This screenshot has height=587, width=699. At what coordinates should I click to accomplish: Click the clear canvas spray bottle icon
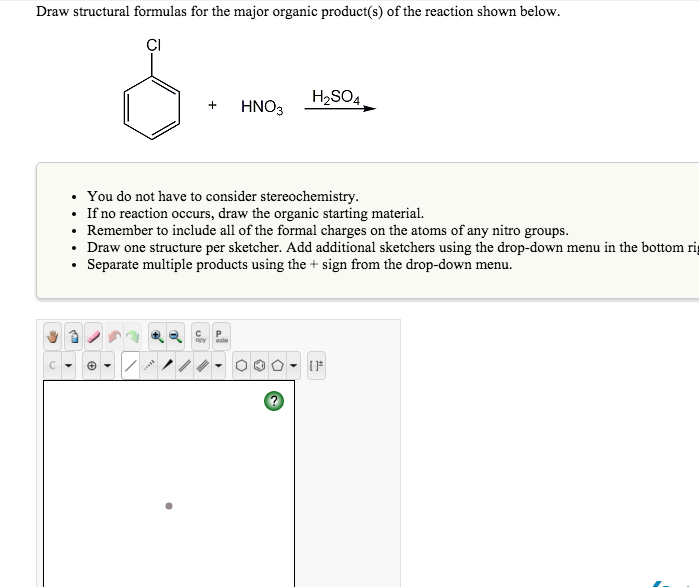74,337
